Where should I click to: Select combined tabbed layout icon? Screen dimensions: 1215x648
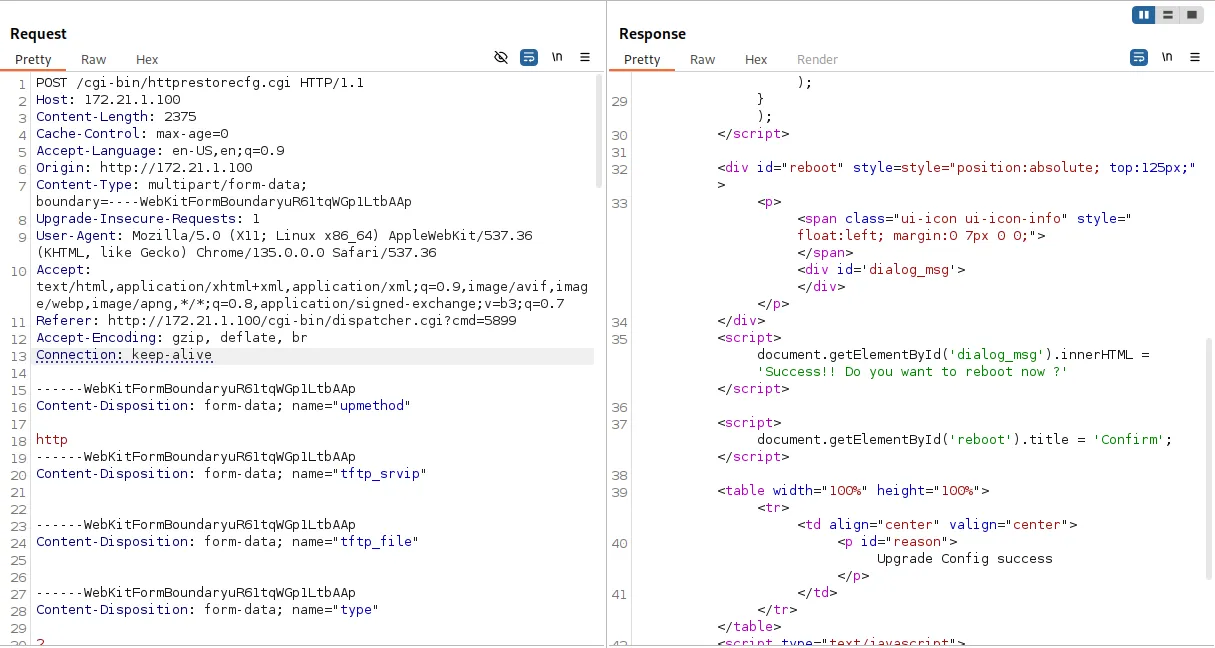tap(1192, 15)
